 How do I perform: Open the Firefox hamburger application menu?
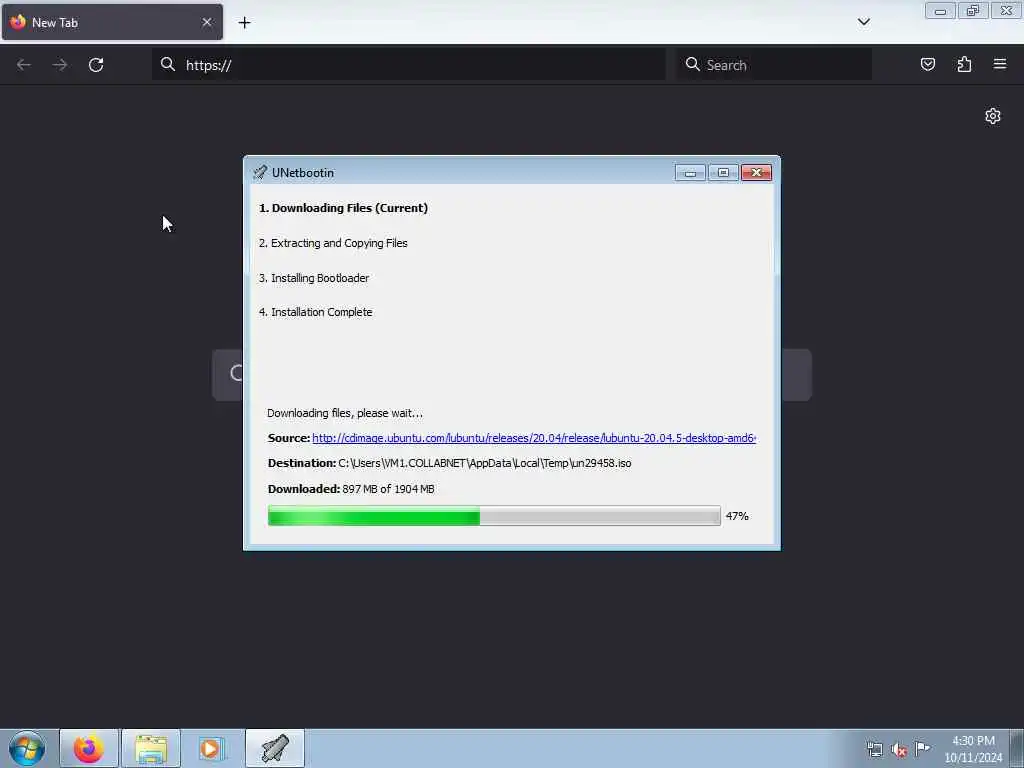pos(1000,64)
